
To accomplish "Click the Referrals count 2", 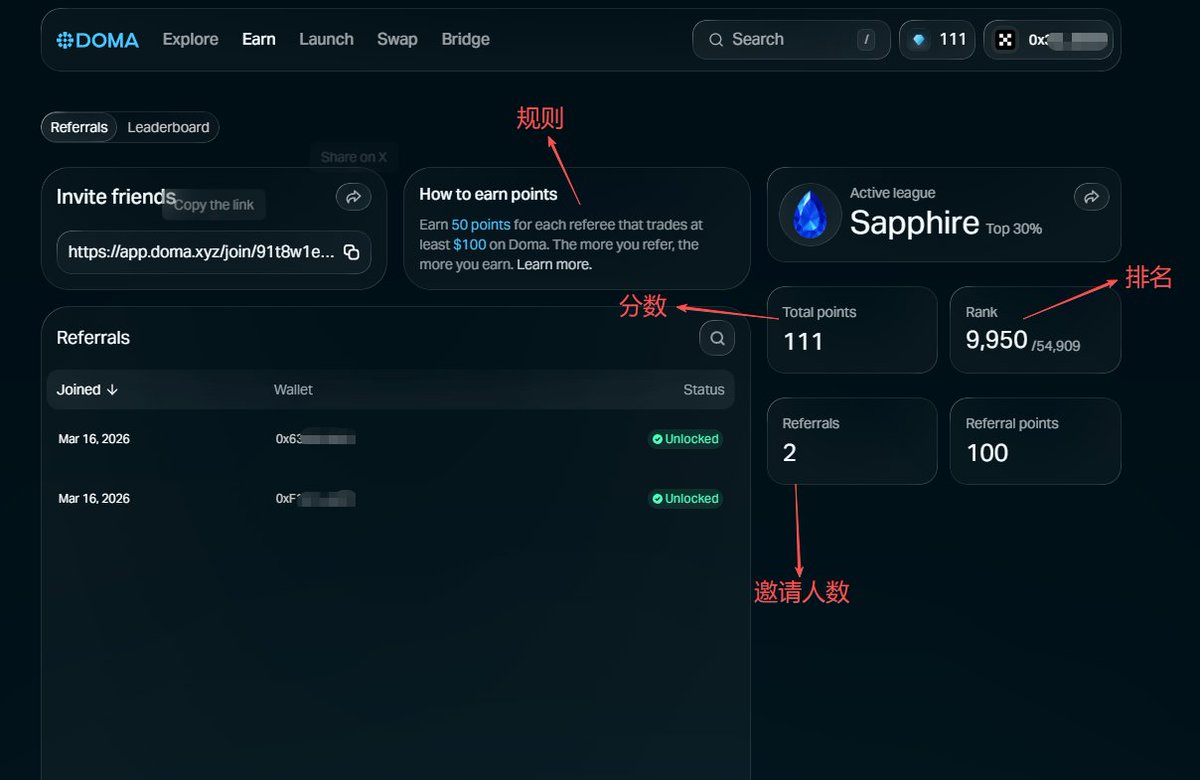I will pyautogui.click(x=789, y=453).
